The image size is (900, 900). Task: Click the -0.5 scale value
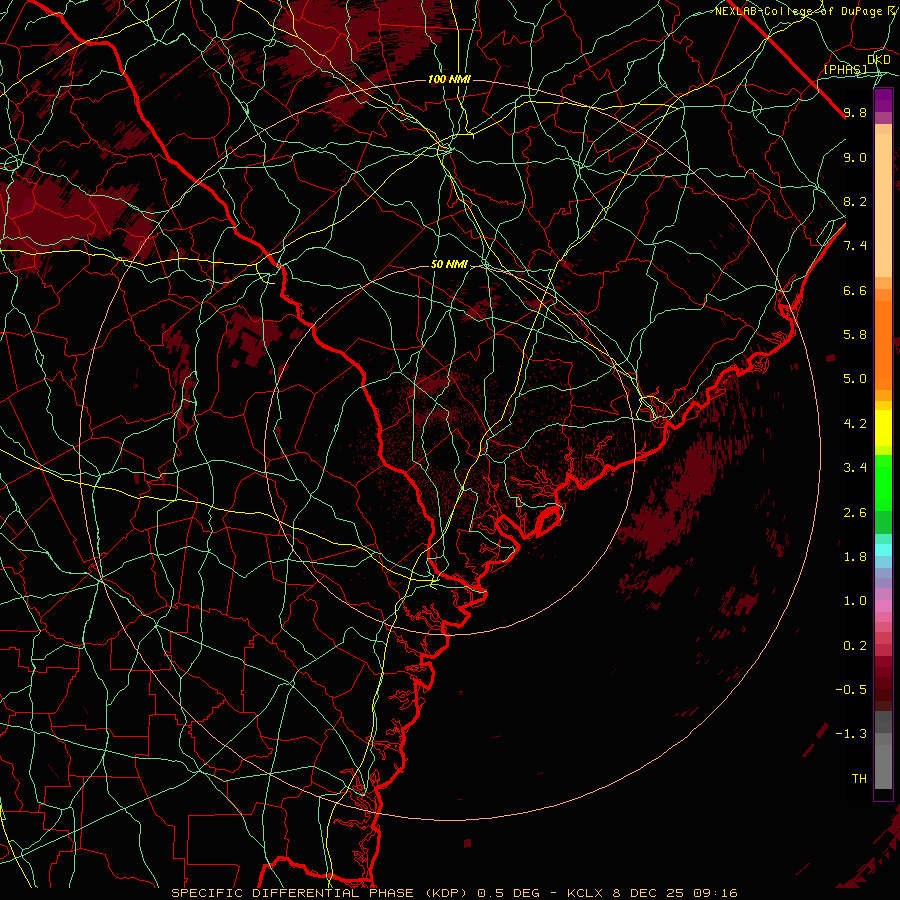[x=851, y=690]
